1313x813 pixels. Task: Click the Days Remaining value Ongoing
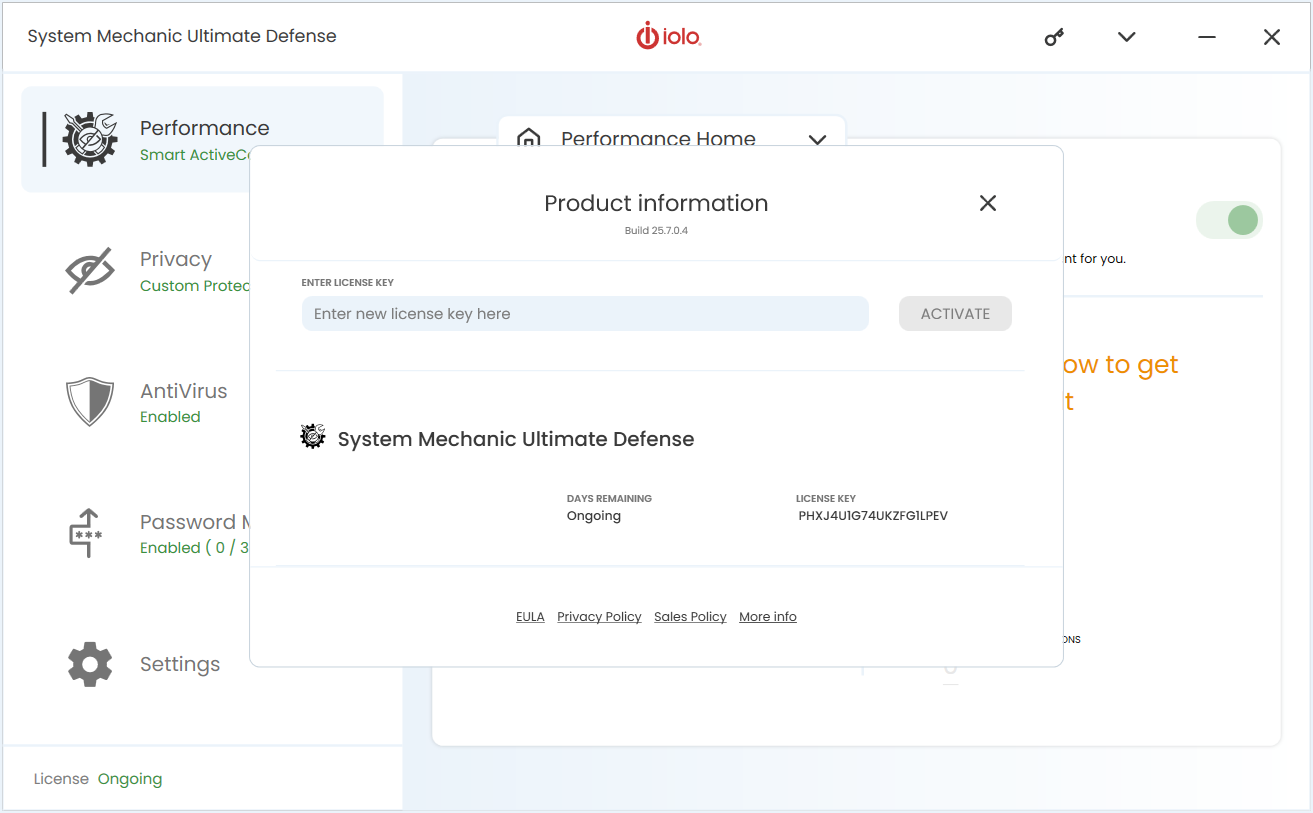tap(594, 516)
